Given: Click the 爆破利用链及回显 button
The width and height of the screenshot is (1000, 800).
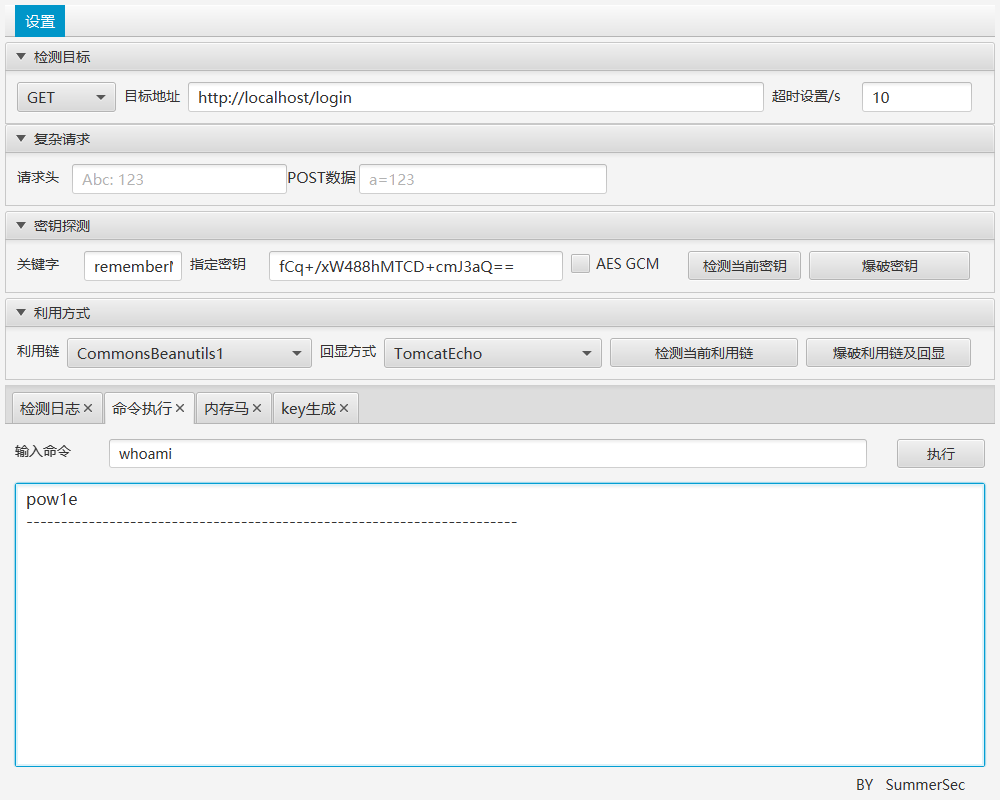Looking at the screenshot, I should pos(888,353).
